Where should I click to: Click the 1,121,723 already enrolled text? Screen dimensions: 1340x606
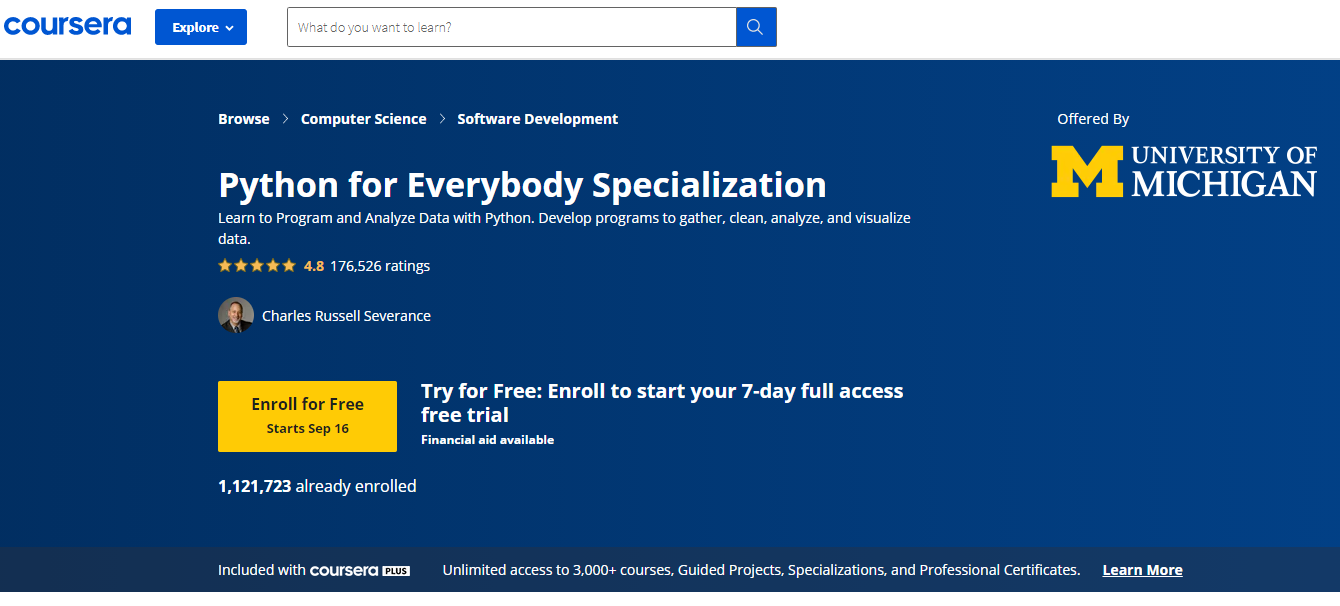pos(317,486)
